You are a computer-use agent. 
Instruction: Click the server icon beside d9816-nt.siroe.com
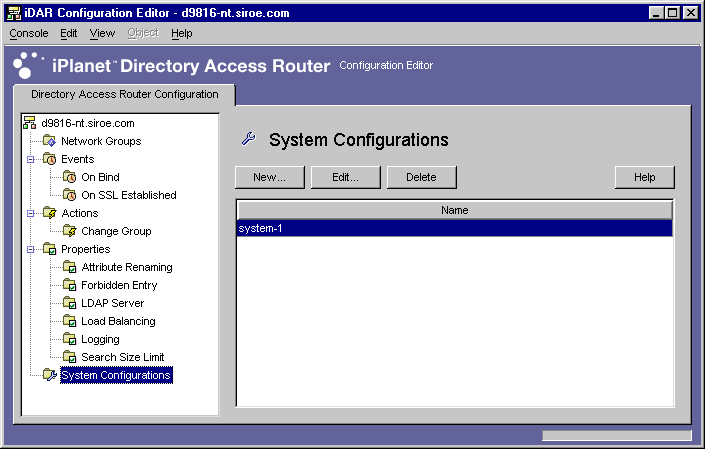(x=30, y=123)
